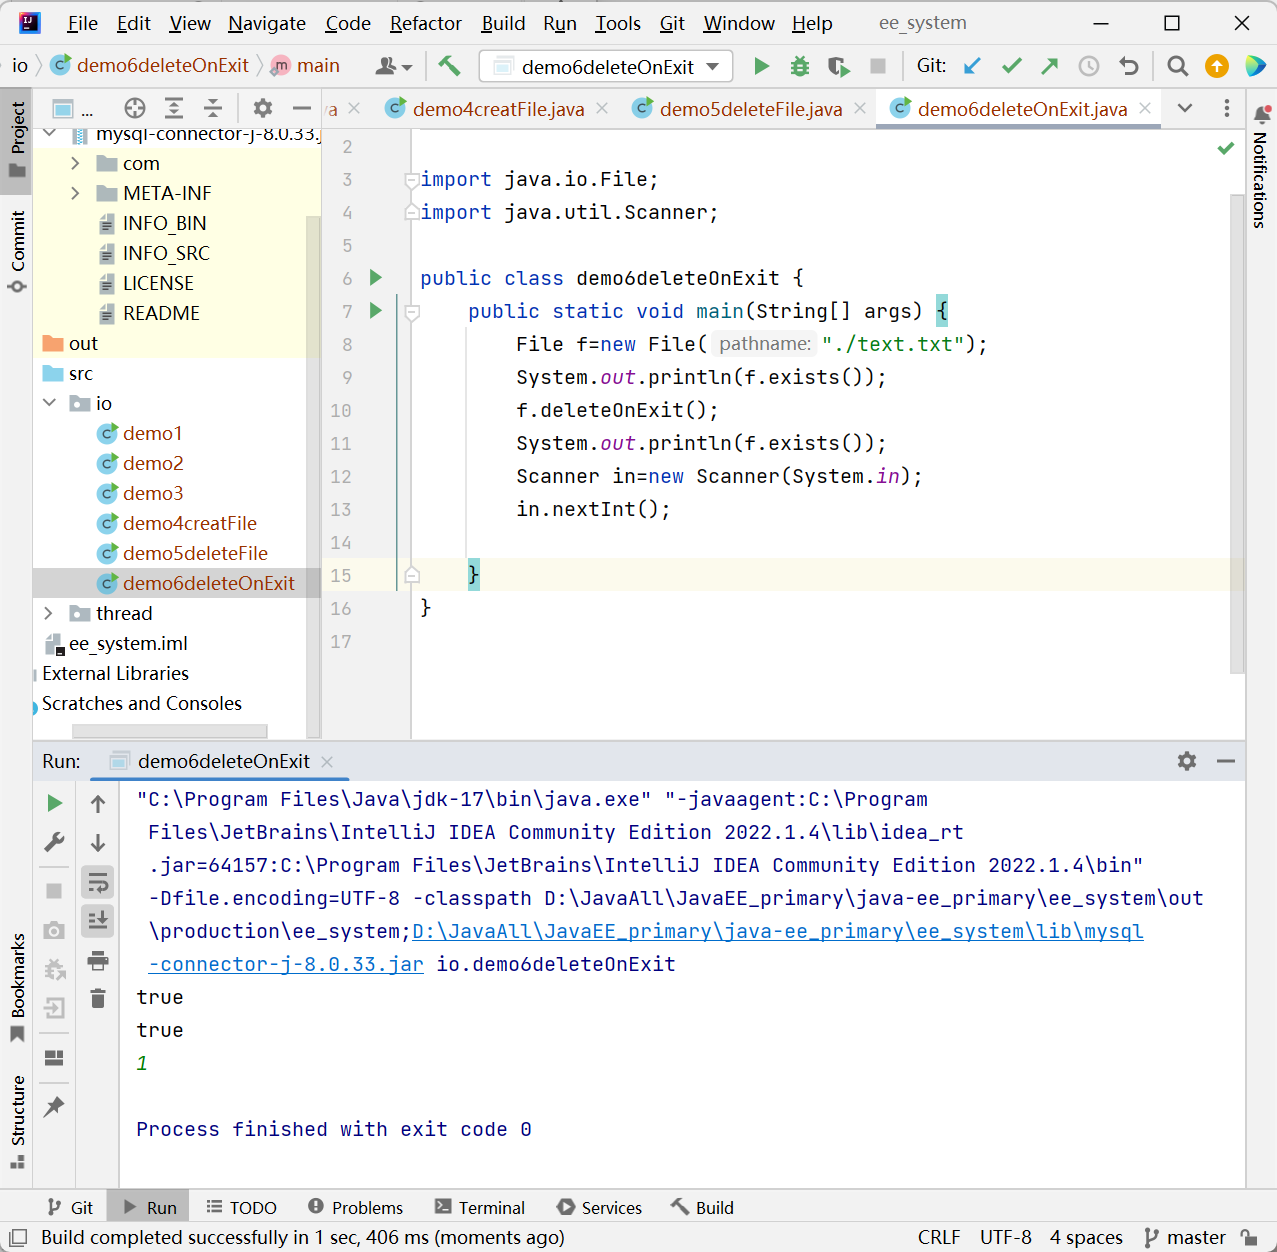Viewport: 1277px width, 1252px height.
Task: Click the editor vertical scrollbar
Action: click(1237, 432)
